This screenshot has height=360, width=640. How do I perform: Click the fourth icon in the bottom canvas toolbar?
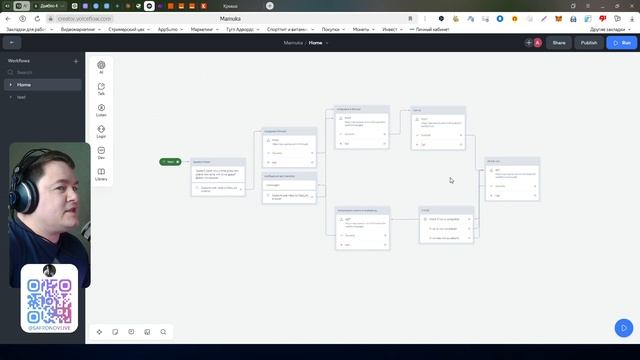click(147, 332)
